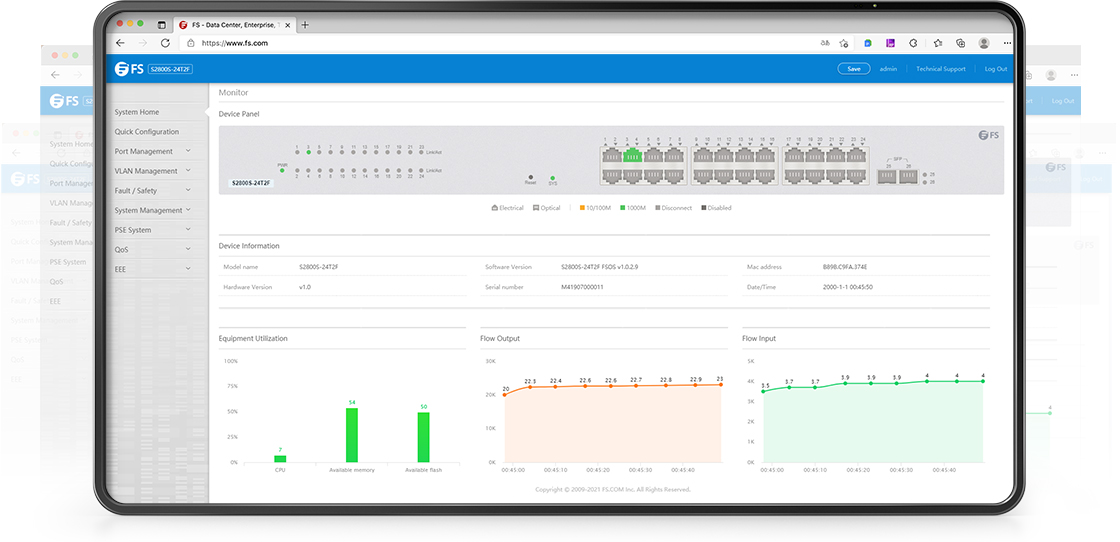This screenshot has height=542, width=1120.
Task: Click the FS logo in the blue header
Action: [129, 69]
